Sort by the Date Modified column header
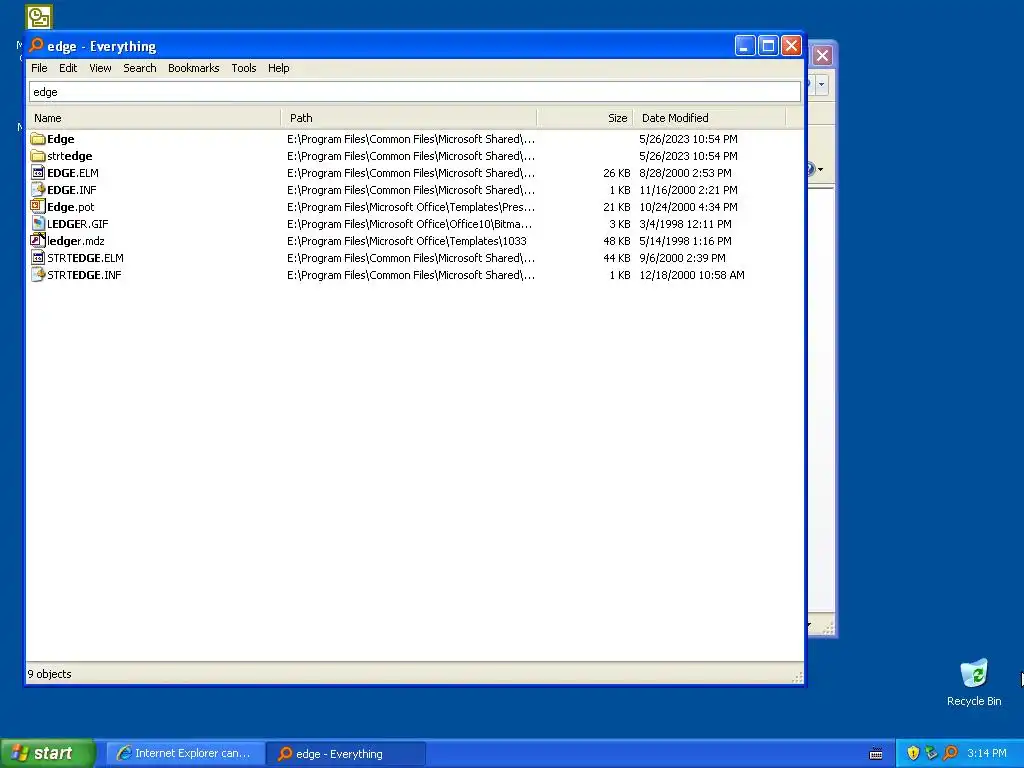This screenshot has height=768, width=1024. point(709,118)
